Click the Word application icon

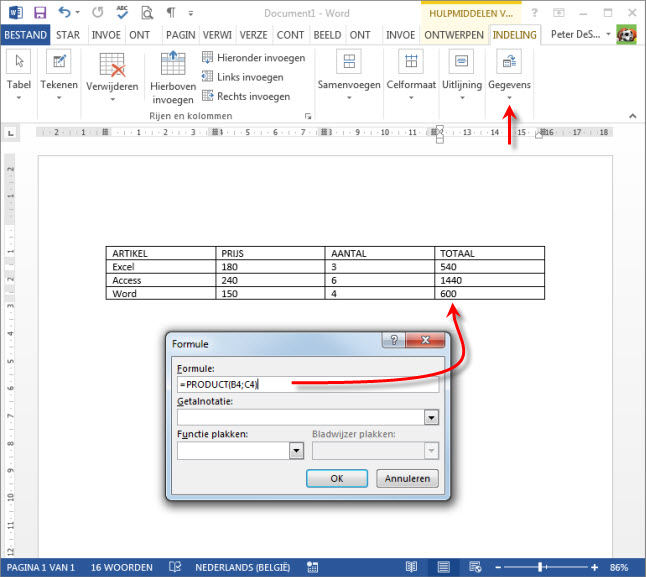point(16,13)
